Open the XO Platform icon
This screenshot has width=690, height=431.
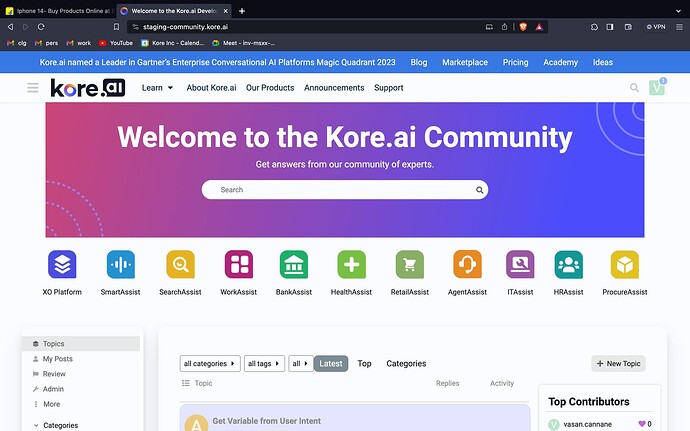click(x=62, y=264)
